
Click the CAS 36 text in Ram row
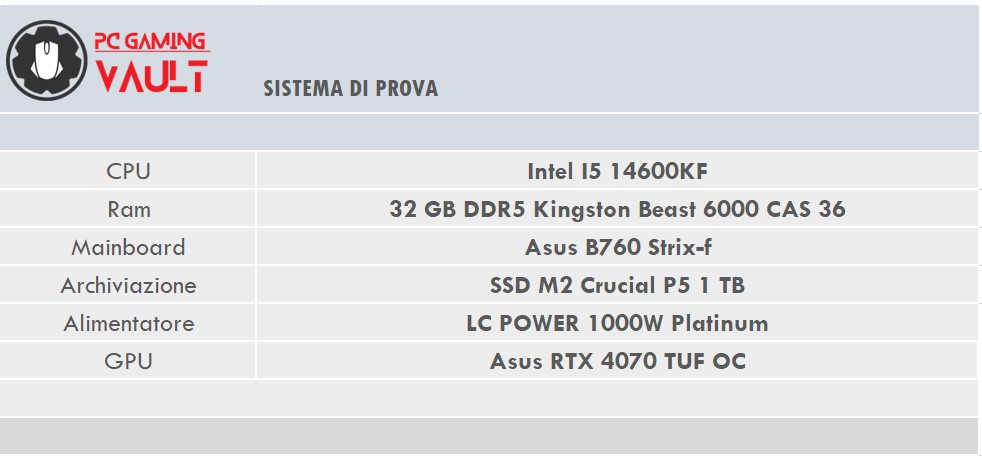[x=806, y=209]
